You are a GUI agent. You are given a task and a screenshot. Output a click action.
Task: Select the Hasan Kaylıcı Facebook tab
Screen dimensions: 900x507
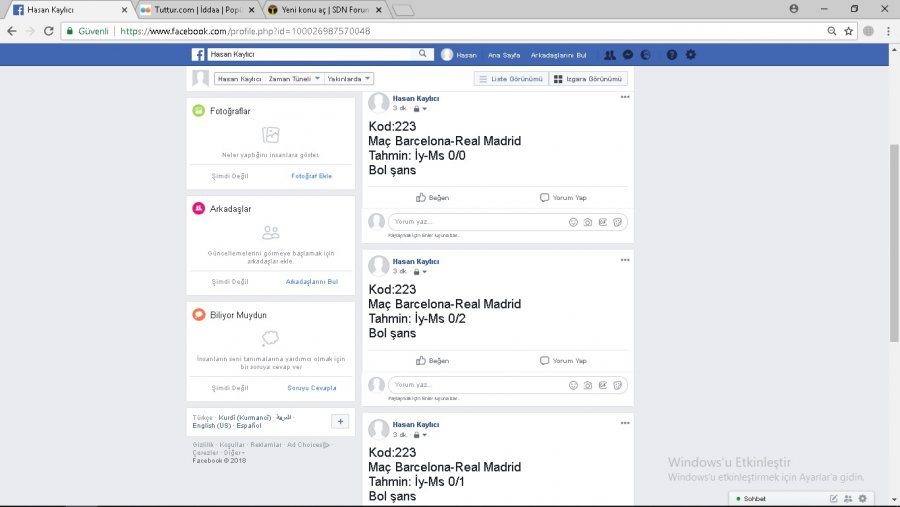(69, 10)
